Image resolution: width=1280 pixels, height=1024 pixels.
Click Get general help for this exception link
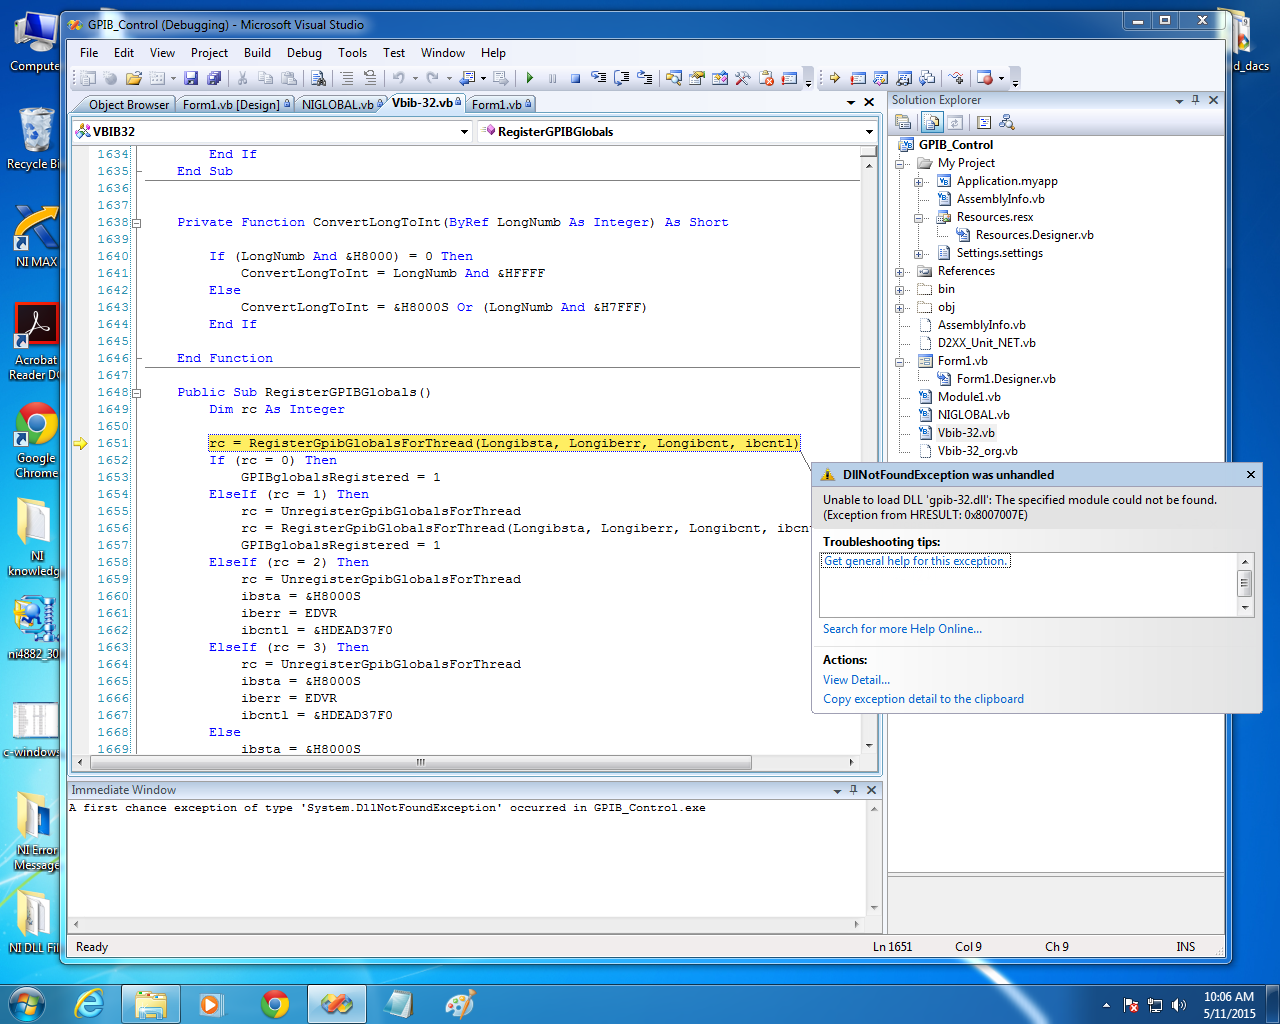916,561
